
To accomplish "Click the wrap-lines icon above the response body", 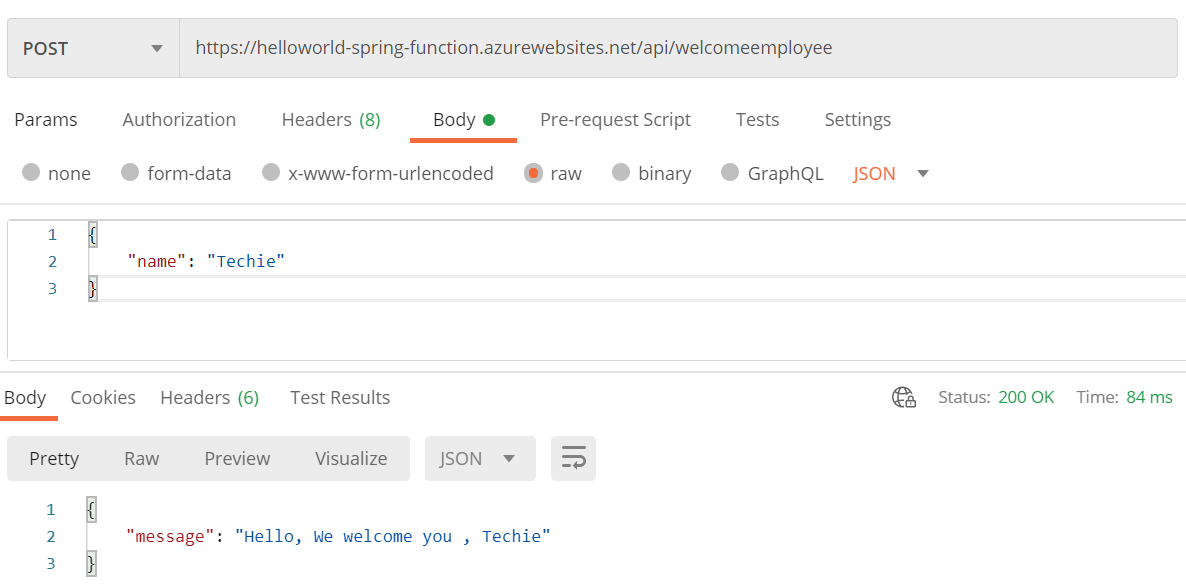I will tap(573, 458).
